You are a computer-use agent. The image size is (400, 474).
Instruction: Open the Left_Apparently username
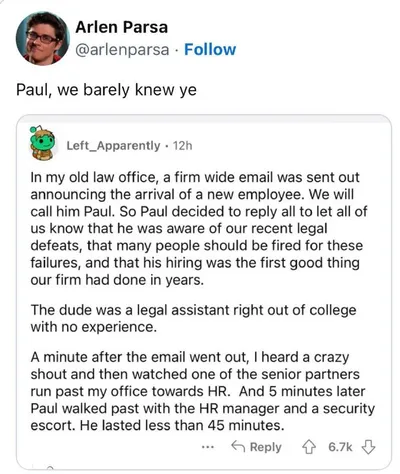pos(113,146)
